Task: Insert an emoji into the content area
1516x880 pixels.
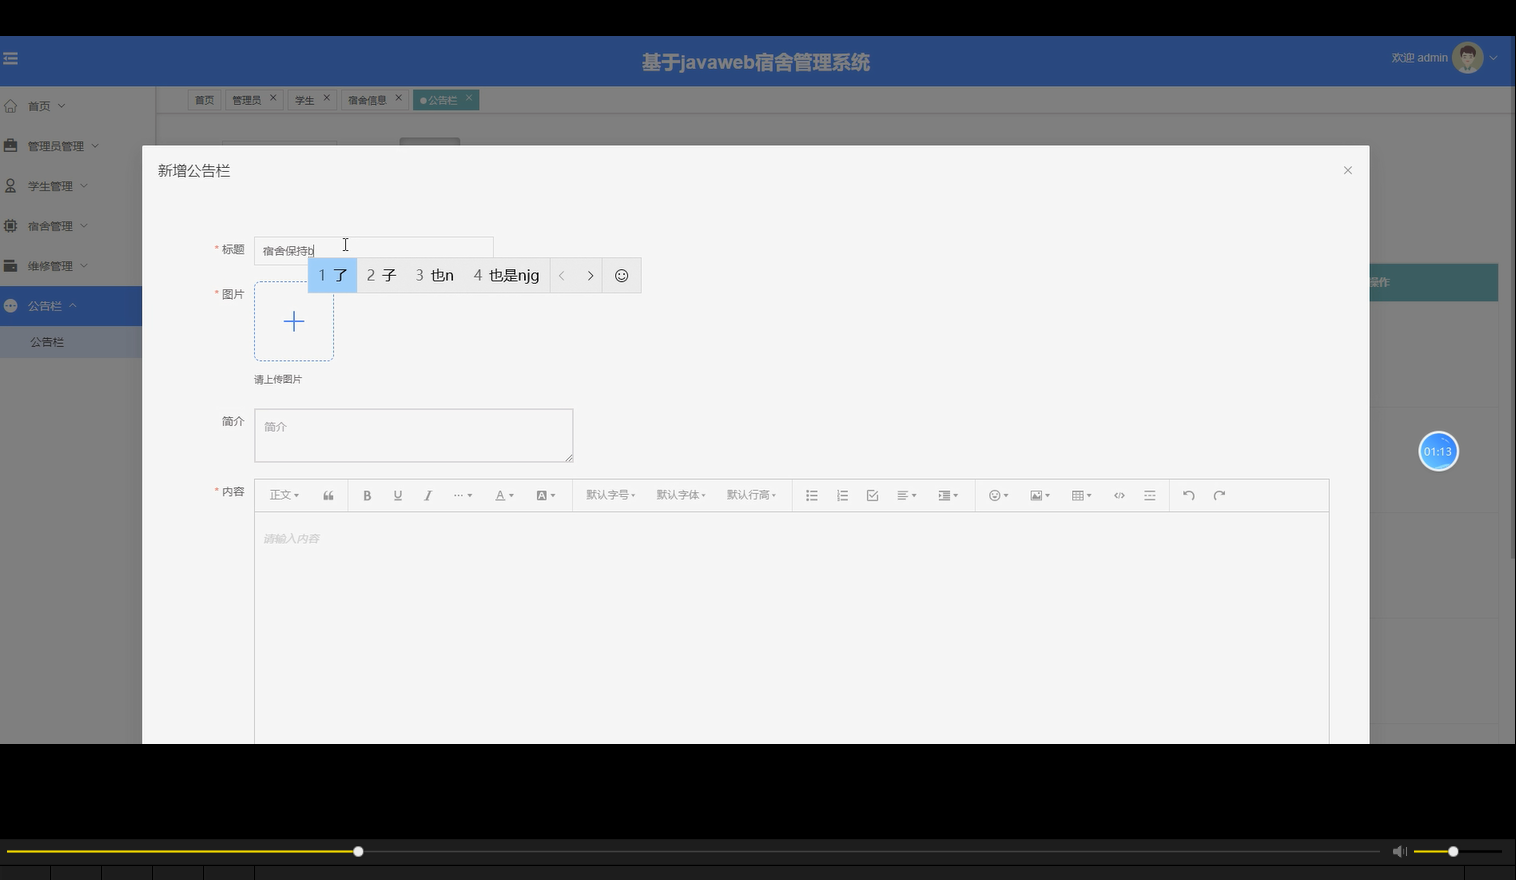Action: 995,495
